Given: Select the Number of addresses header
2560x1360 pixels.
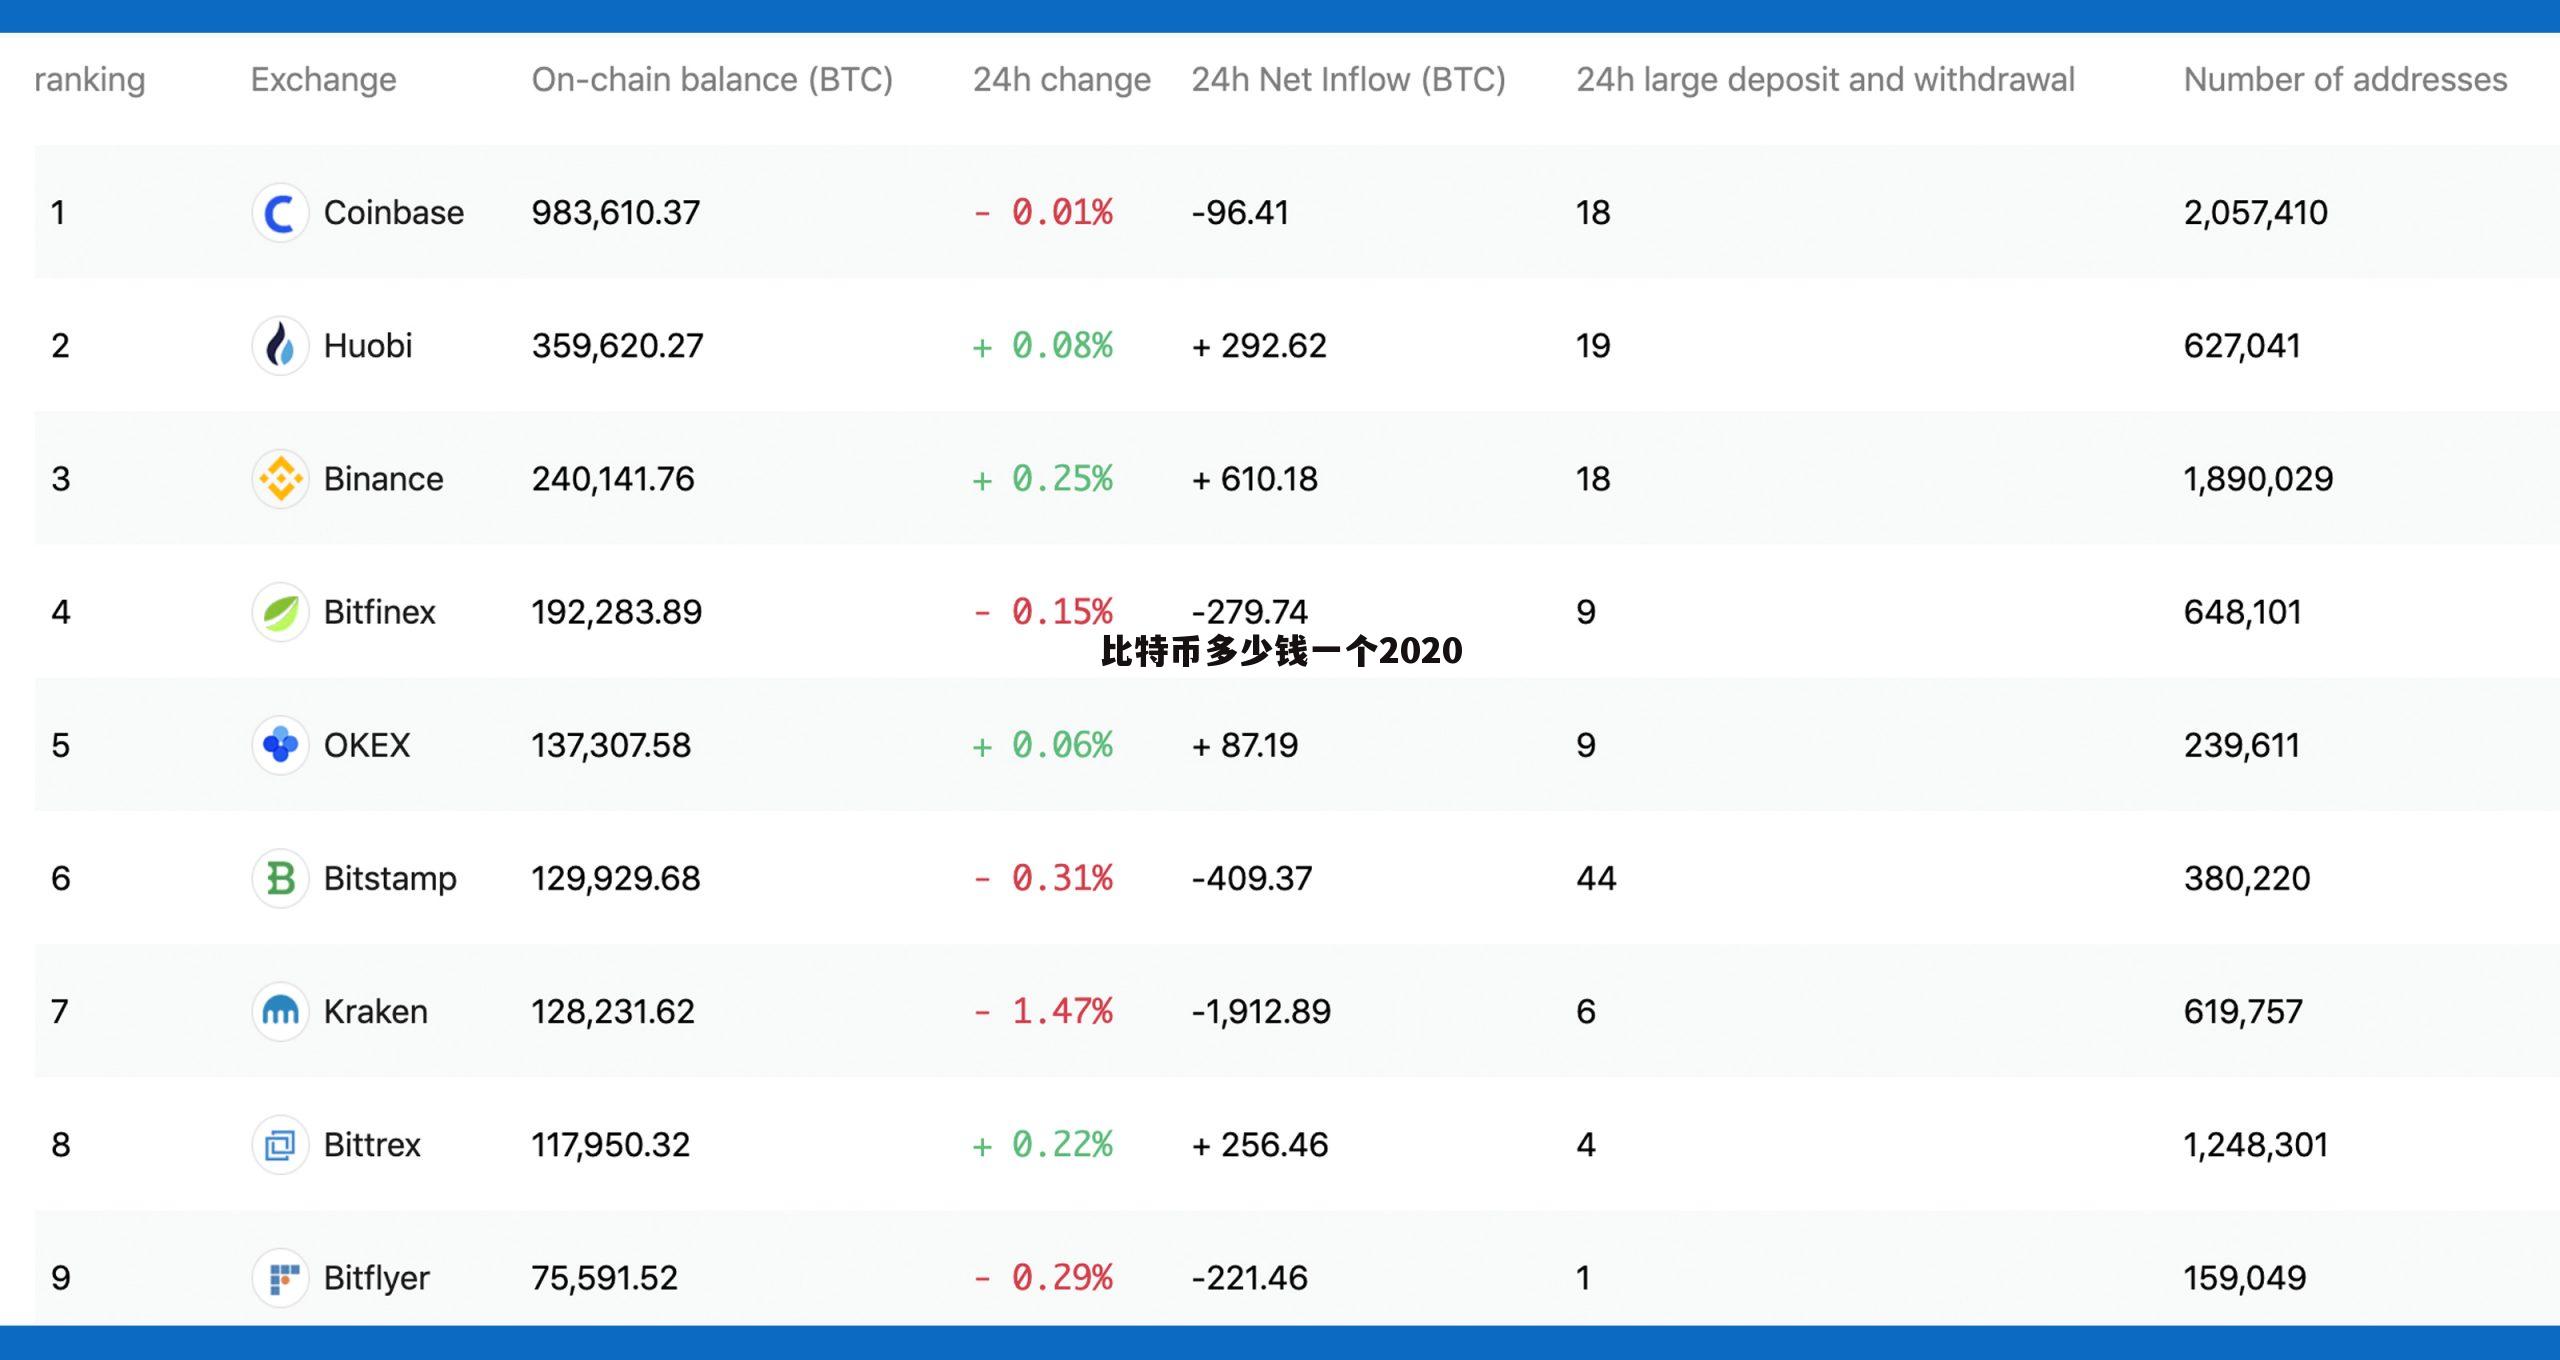Looking at the screenshot, I should 2345,80.
